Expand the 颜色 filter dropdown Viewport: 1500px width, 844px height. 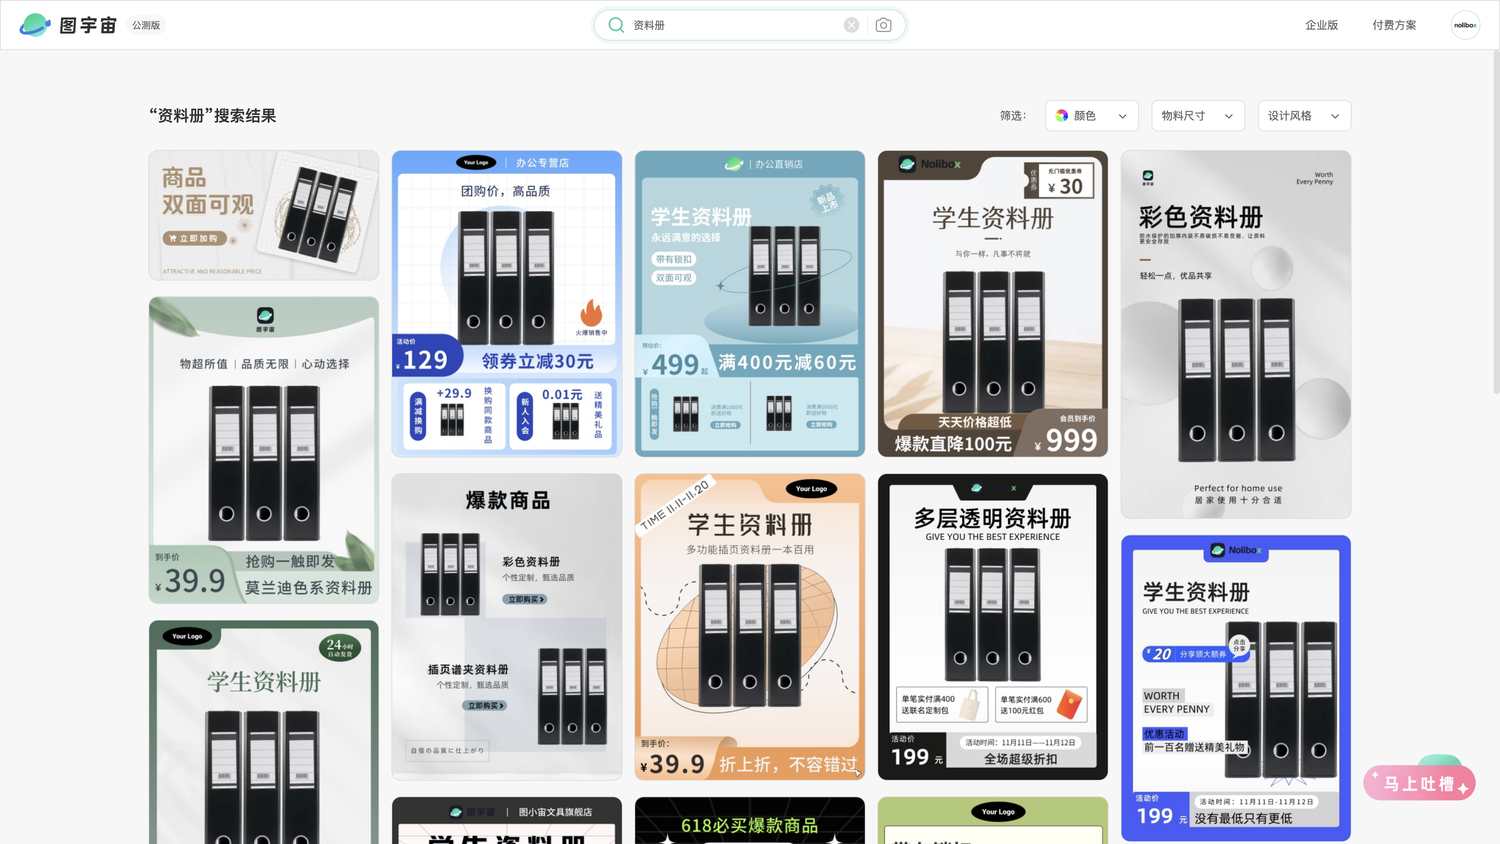(1091, 116)
